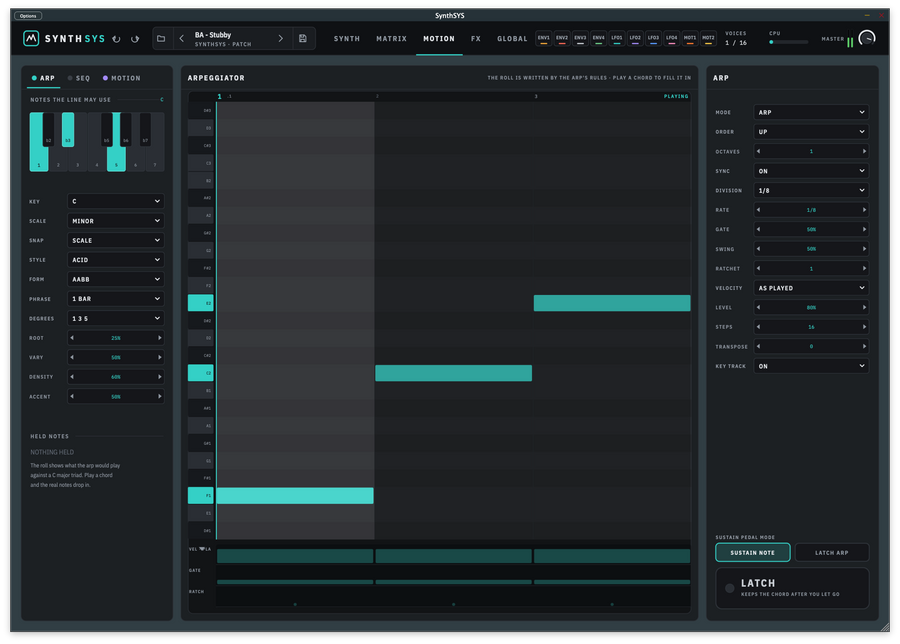Toggle the b6 black key
Screen dimensions: 900x644
pyautogui.click(x=126, y=130)
